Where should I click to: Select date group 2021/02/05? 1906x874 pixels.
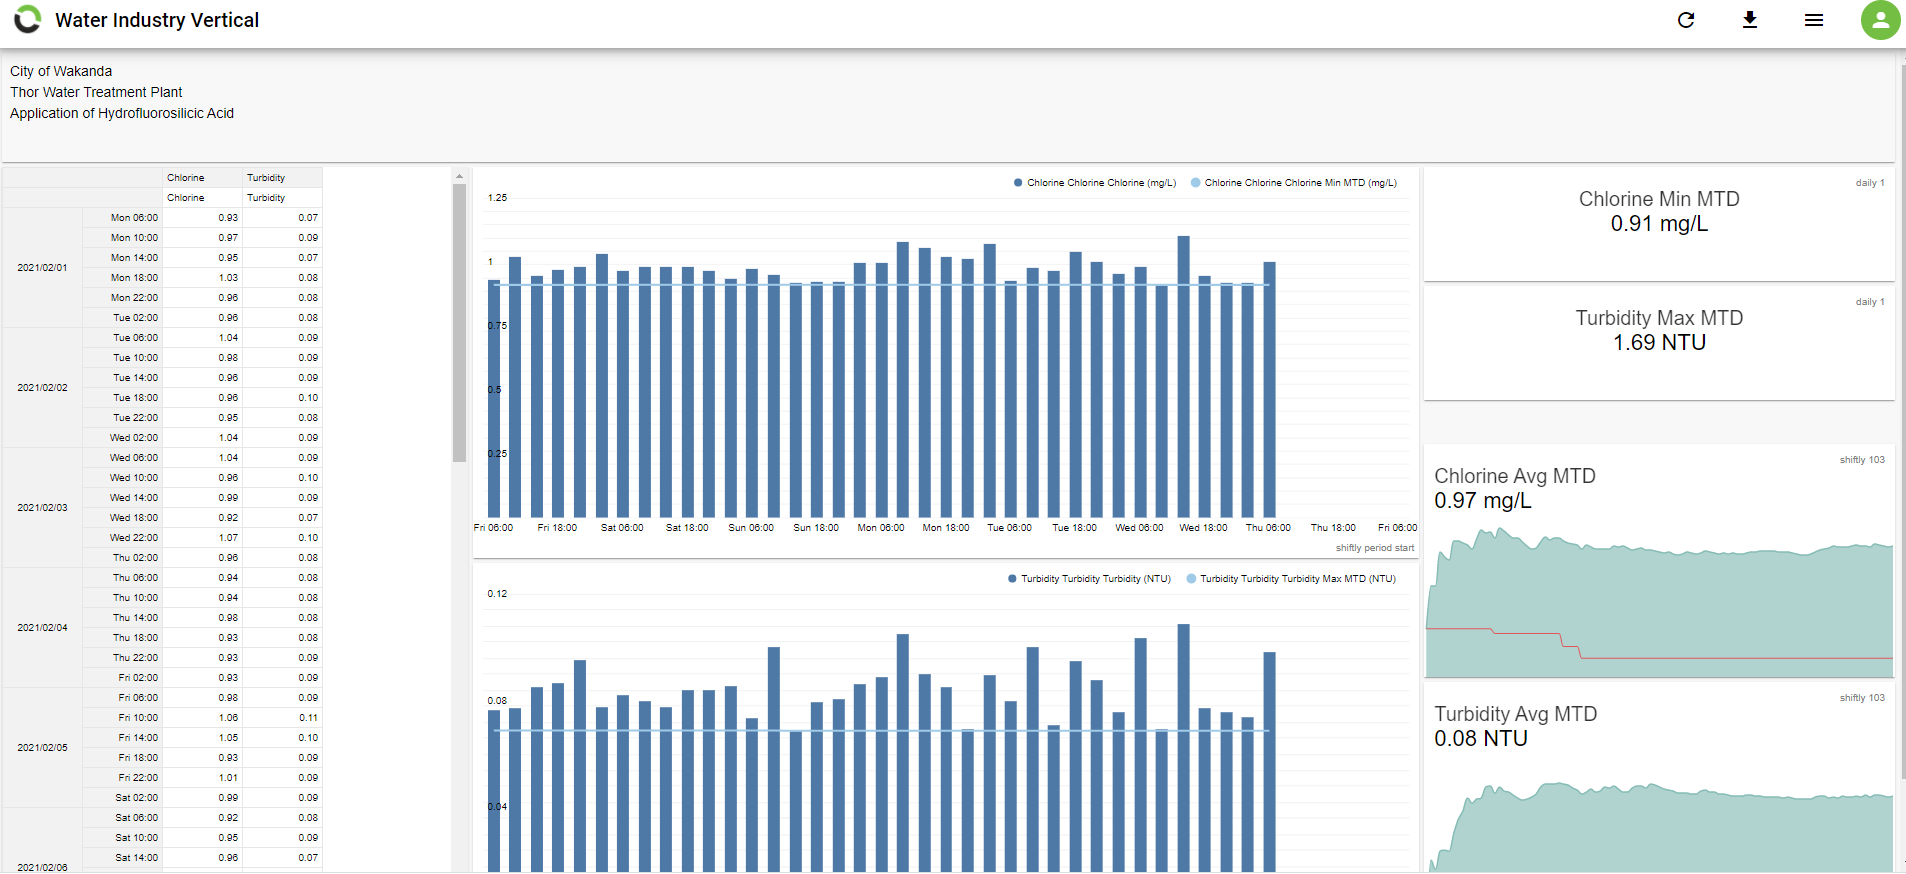click(43, 748)
